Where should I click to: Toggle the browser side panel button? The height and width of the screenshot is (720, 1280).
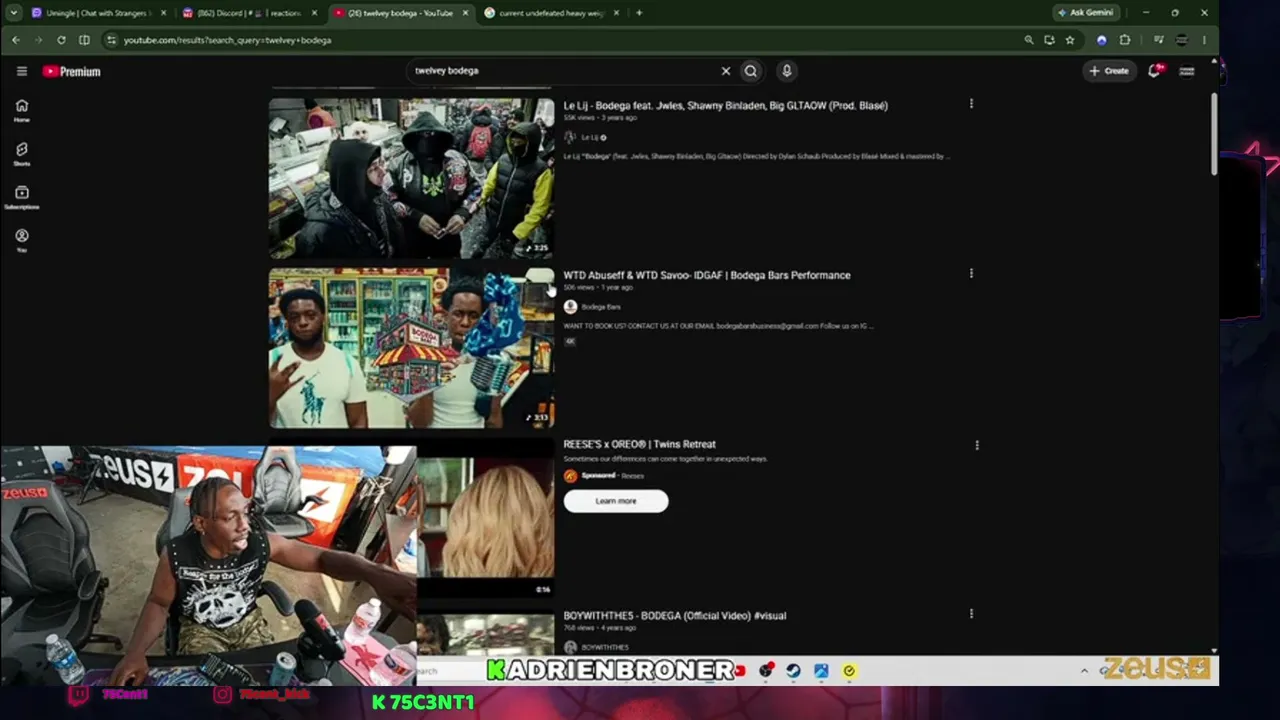pyautogui.click(x=84, y=40)
